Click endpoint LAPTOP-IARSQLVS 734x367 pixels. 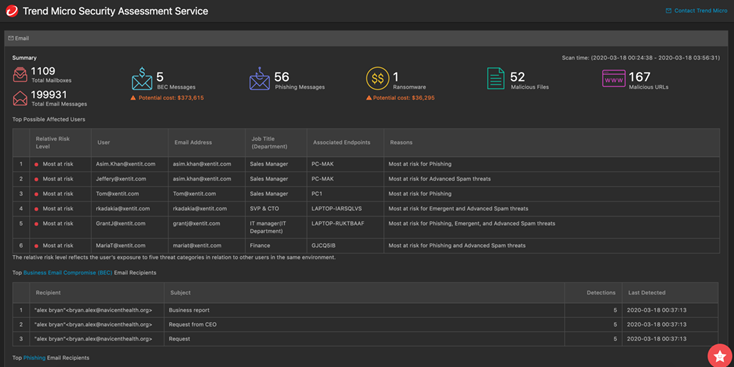[336, 208]
